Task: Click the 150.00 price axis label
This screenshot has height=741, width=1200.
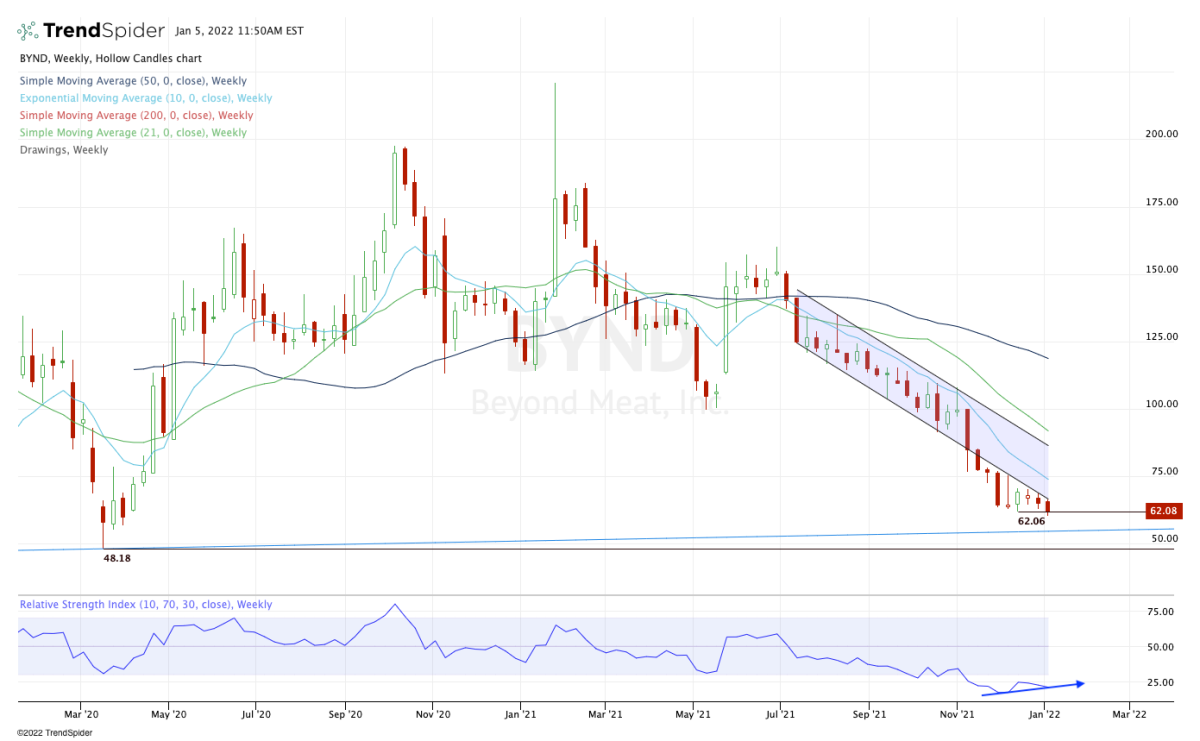Action: [x=1163, y=270]
